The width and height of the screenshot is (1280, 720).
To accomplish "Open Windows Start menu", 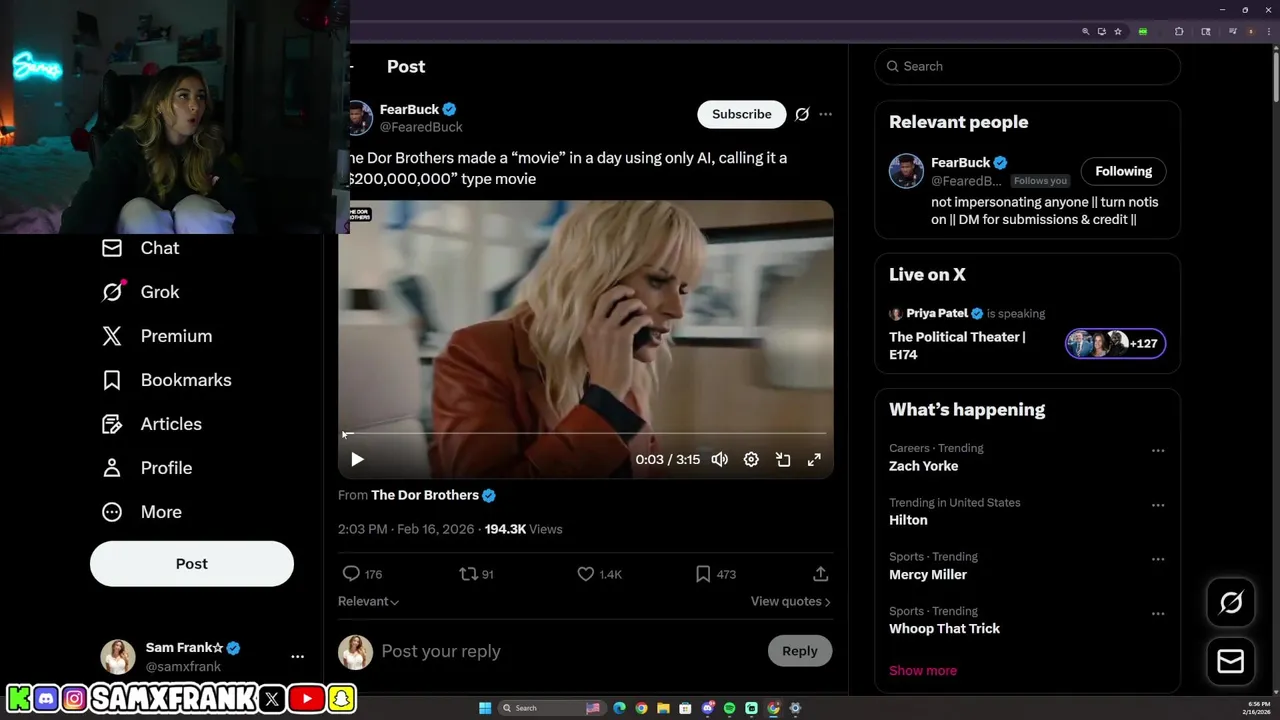I will click(x=485, y=708).
